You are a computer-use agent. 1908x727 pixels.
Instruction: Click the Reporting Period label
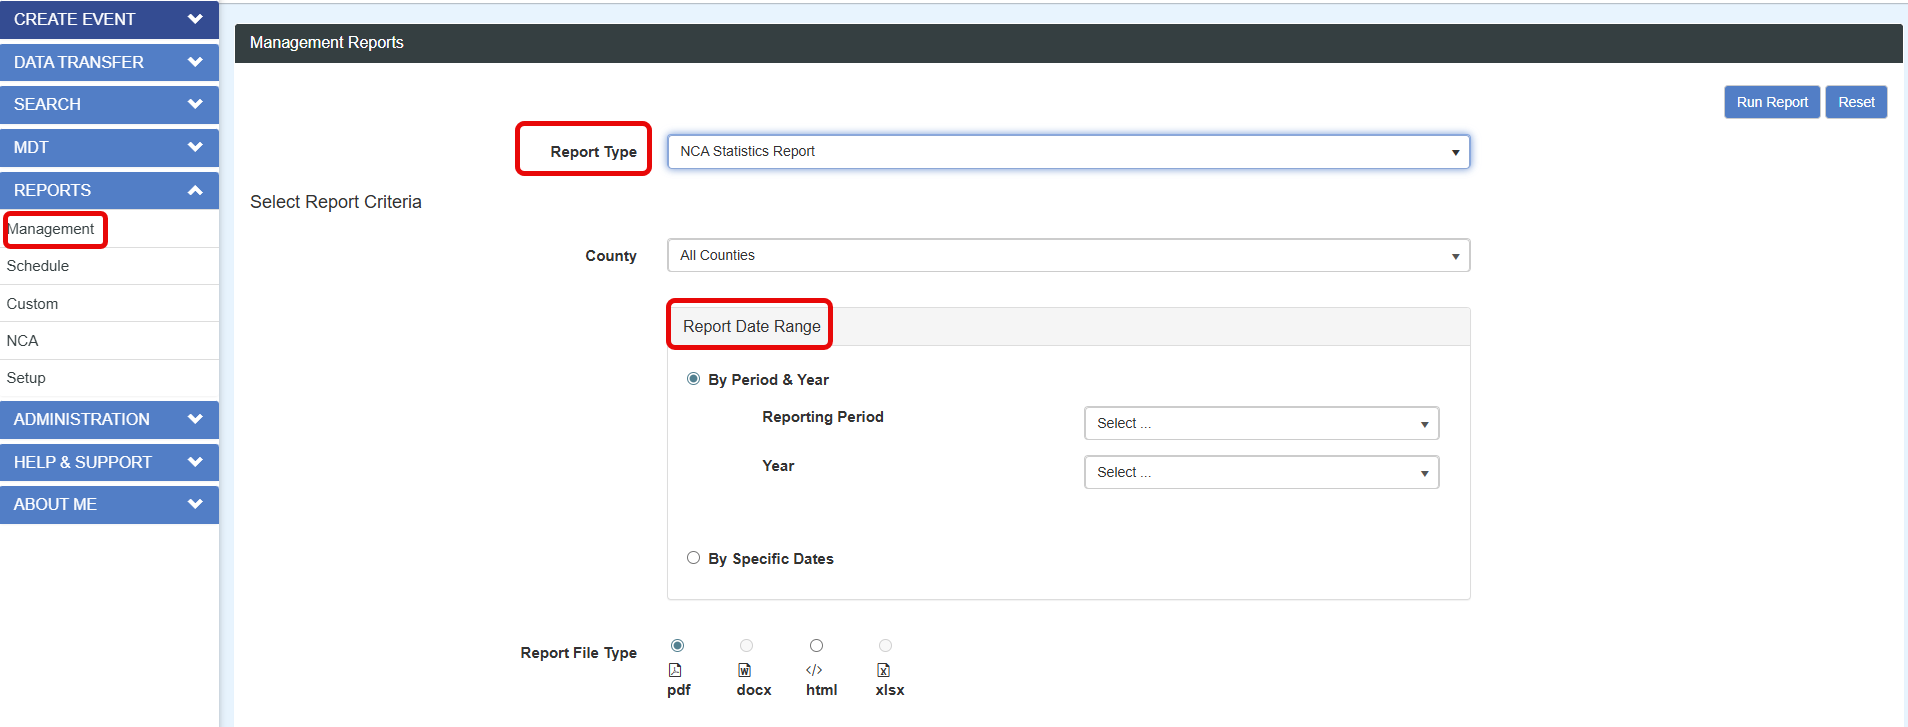pos(823,417)
